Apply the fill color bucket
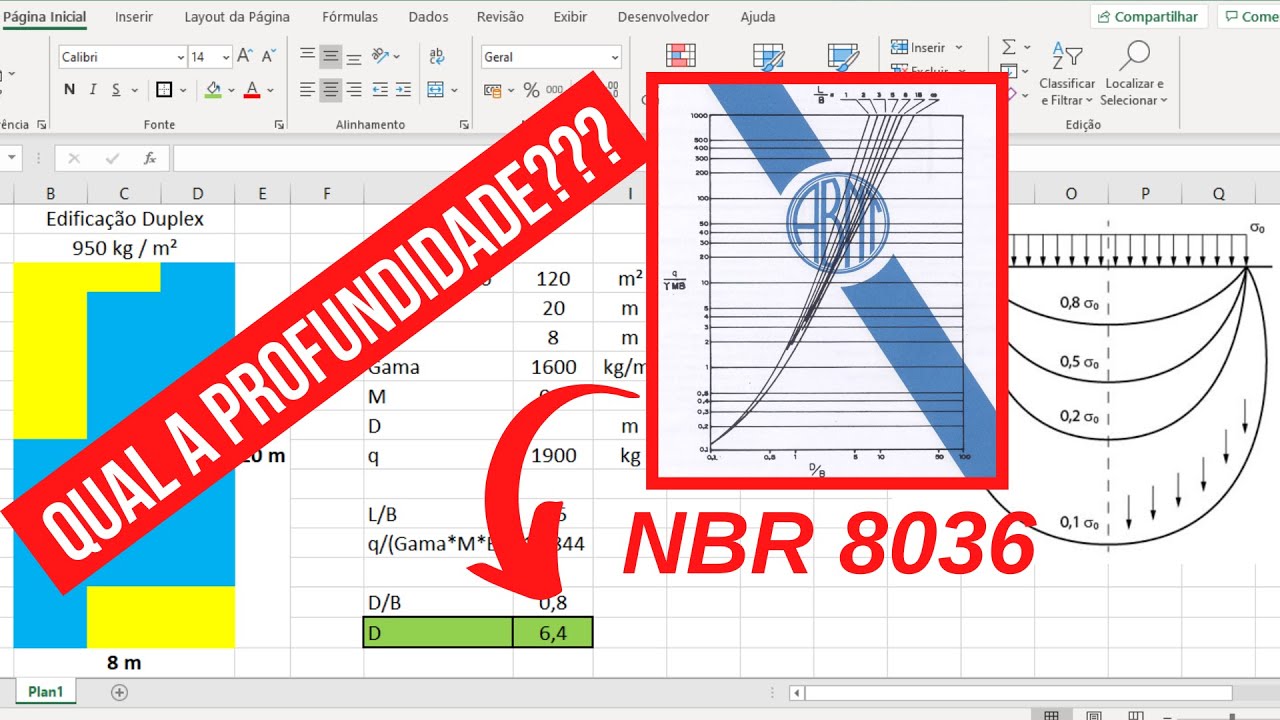The image size is (1280, 720). coord(213,90)
